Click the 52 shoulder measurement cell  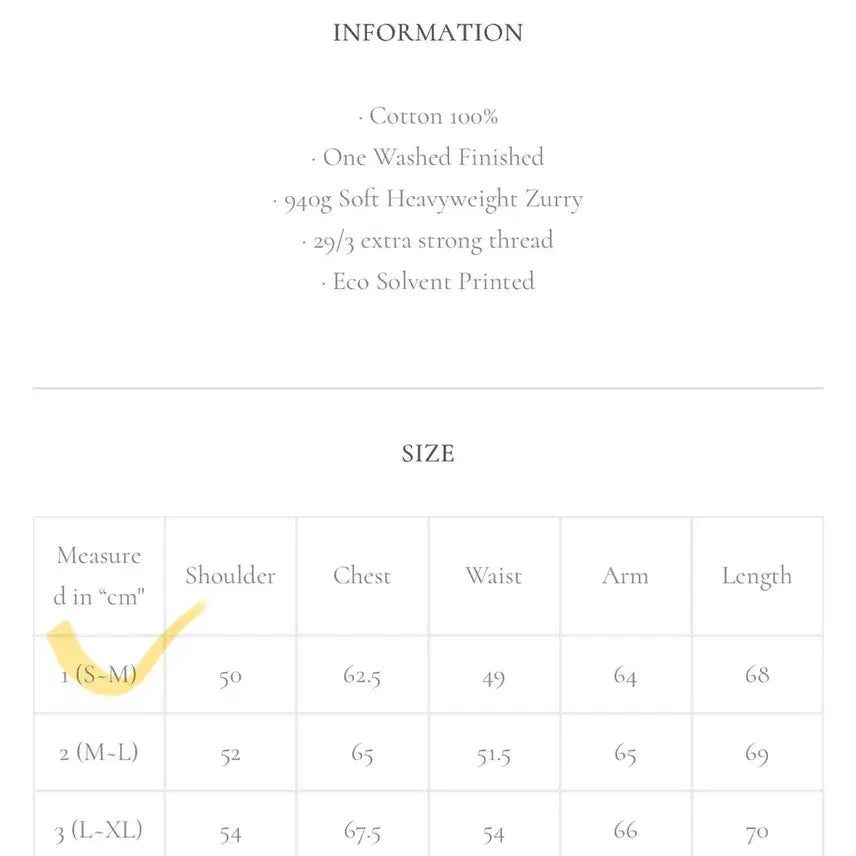pyautogui.click(x=230, y=754)
